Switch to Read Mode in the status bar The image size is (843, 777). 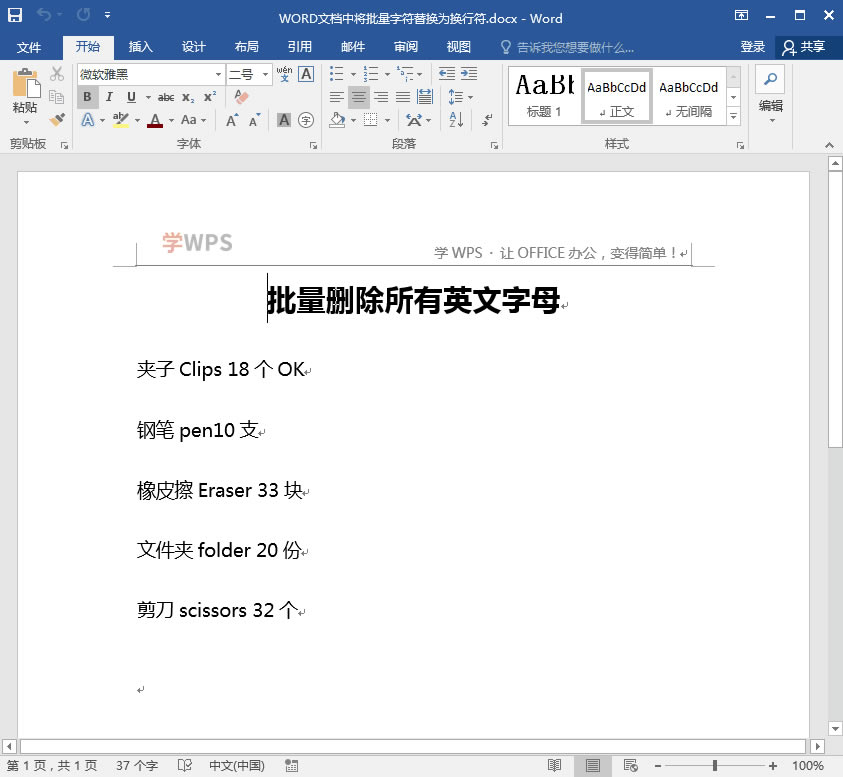click(x=554, y=766)
